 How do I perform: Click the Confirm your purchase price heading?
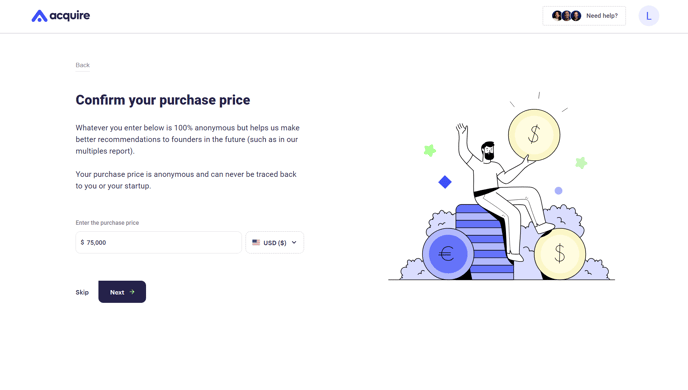[x=163, y=100]
